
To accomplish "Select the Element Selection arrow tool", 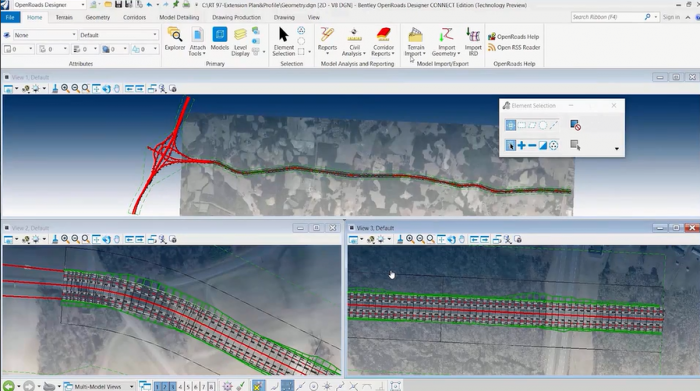I will [x=283, y=41].
